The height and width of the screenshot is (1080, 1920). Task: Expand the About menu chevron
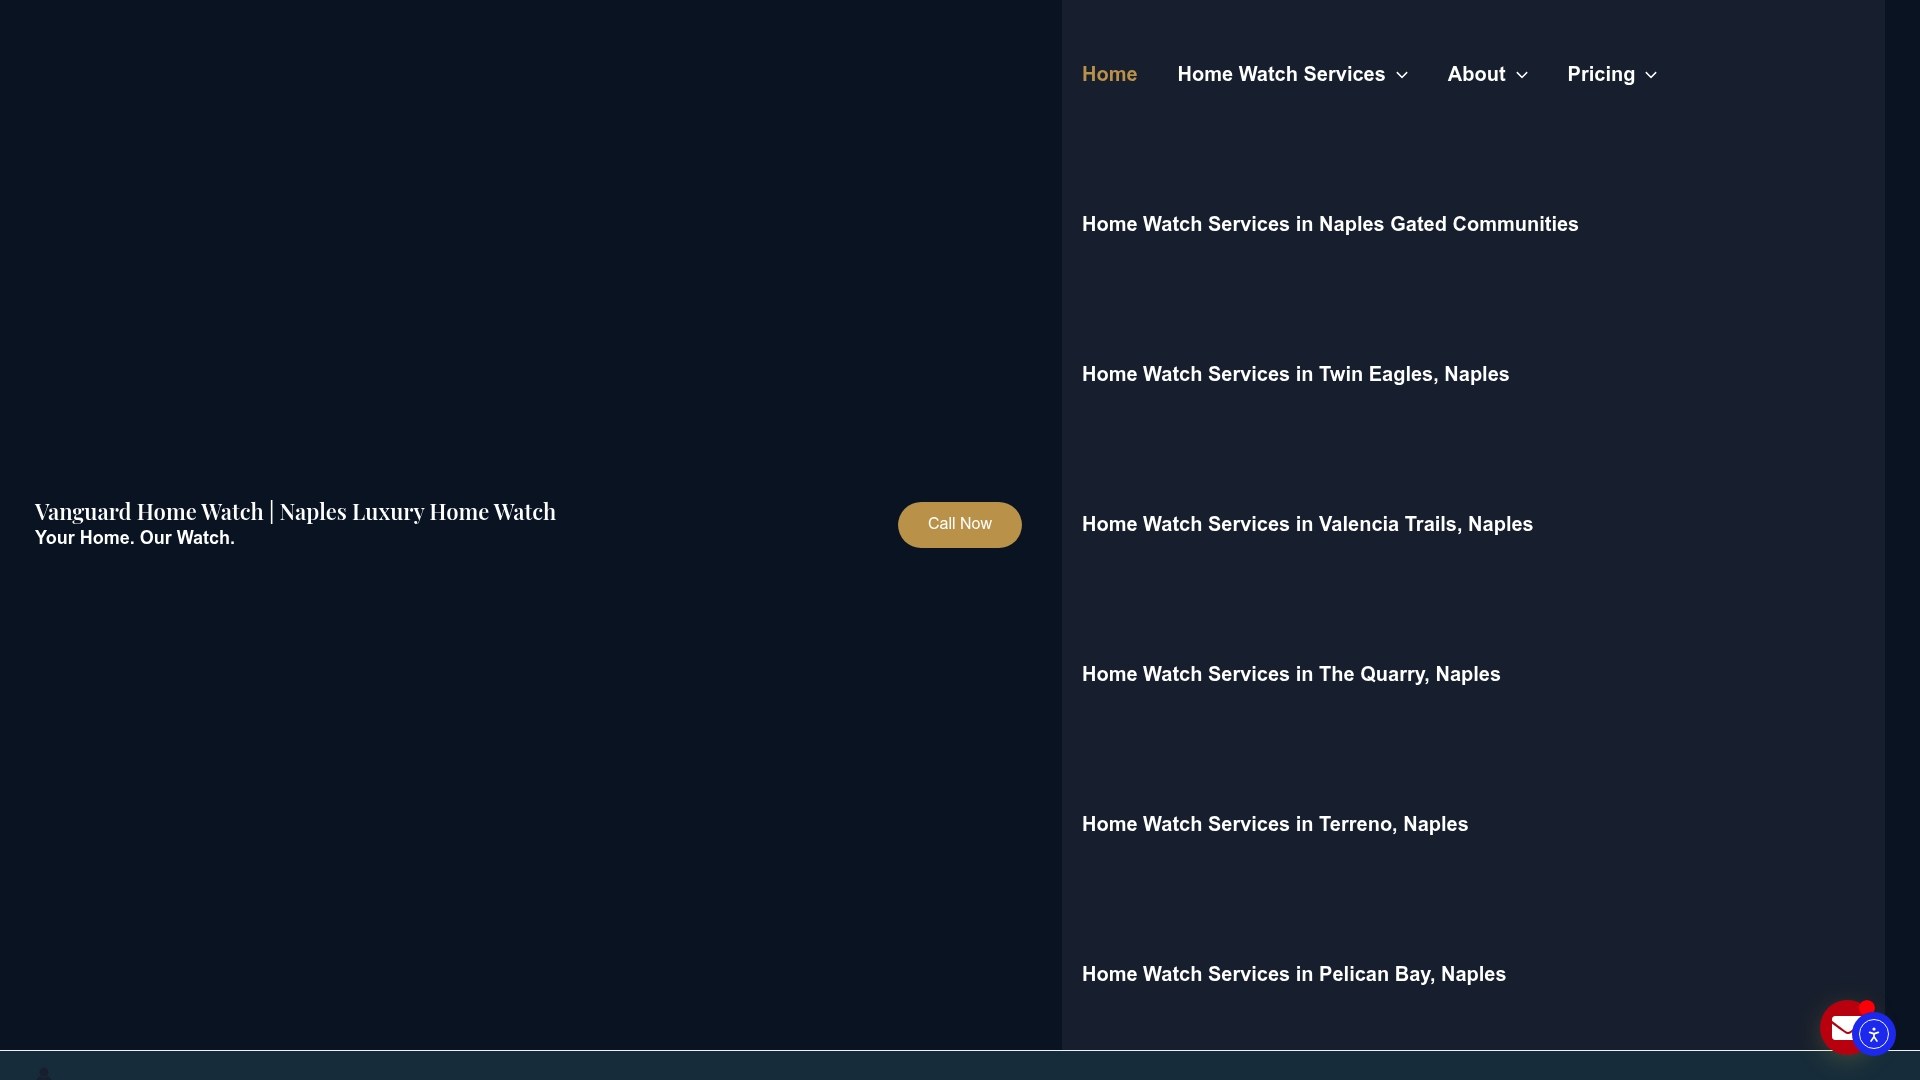click(1522, 75)
